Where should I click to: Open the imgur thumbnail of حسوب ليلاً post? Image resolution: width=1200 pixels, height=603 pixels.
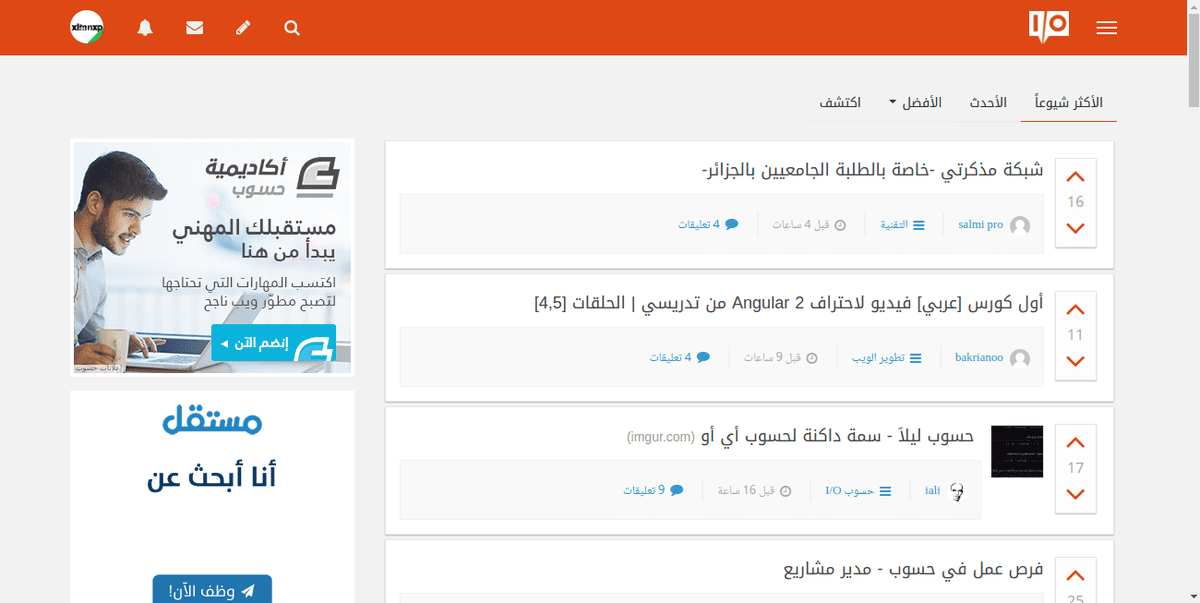1017,451
